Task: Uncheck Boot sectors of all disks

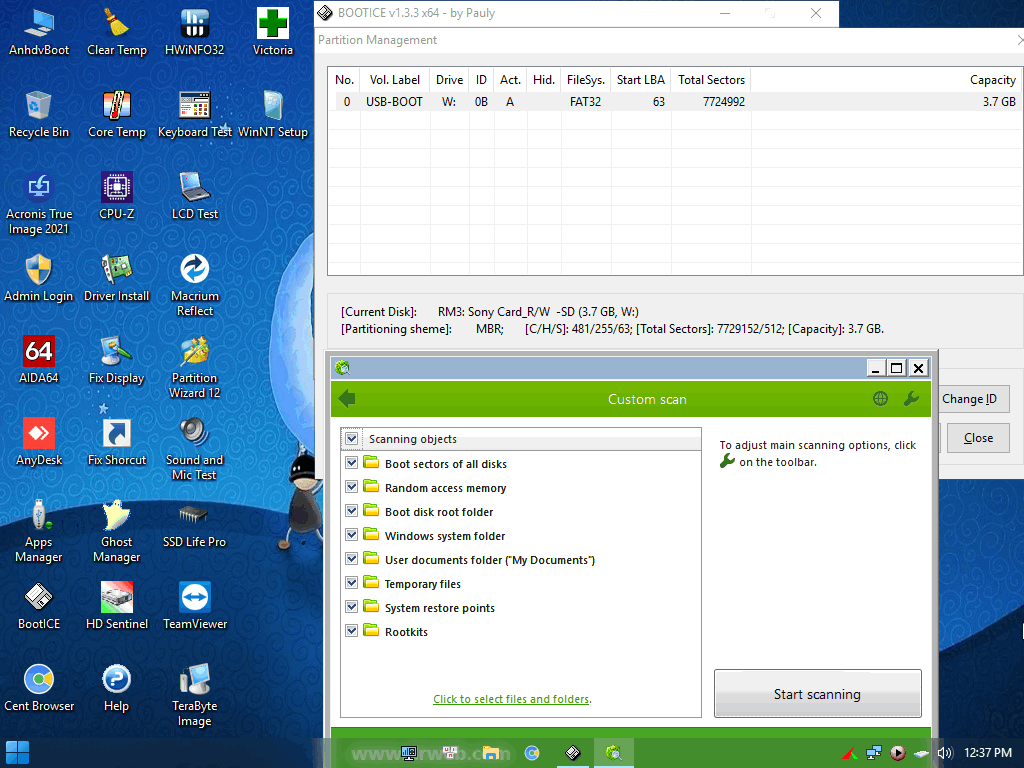Action: (x=352, y=463)
